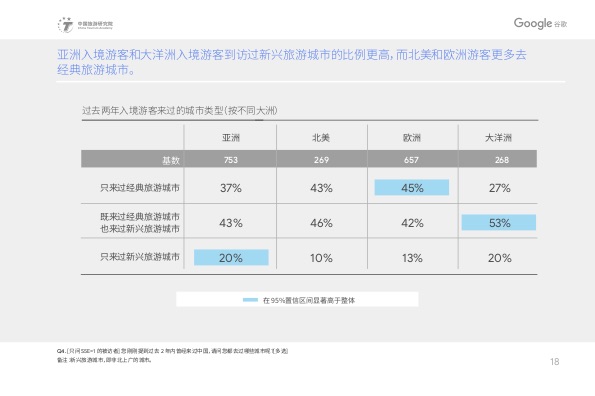Click the 欧洲 column header
The width and height of the screenshot is (595, 396).
412,138
